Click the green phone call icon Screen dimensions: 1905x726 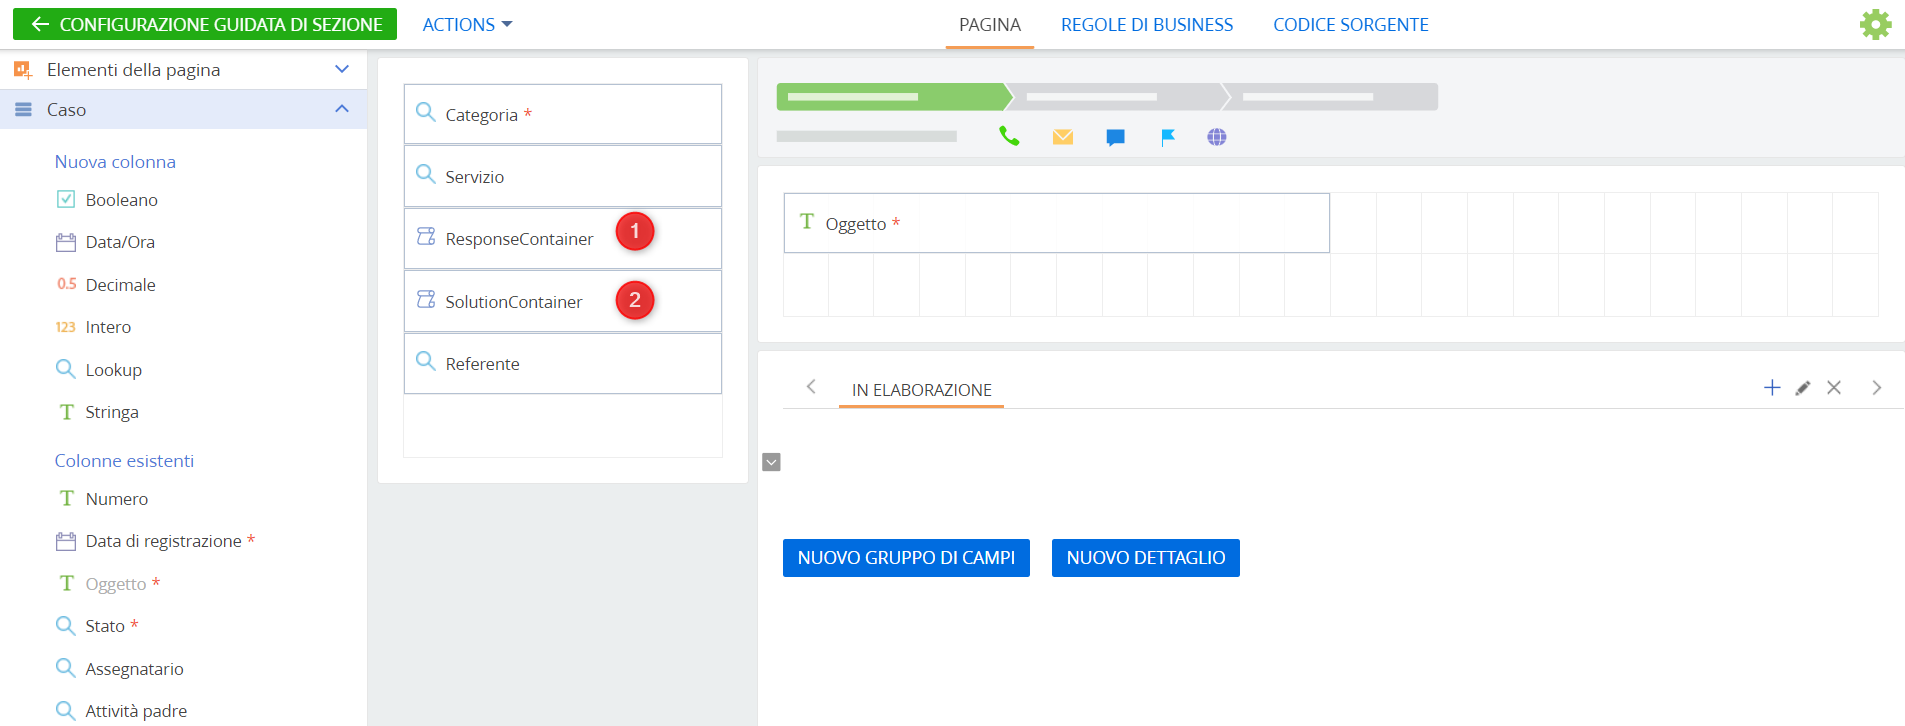[x=1009, y=136]
